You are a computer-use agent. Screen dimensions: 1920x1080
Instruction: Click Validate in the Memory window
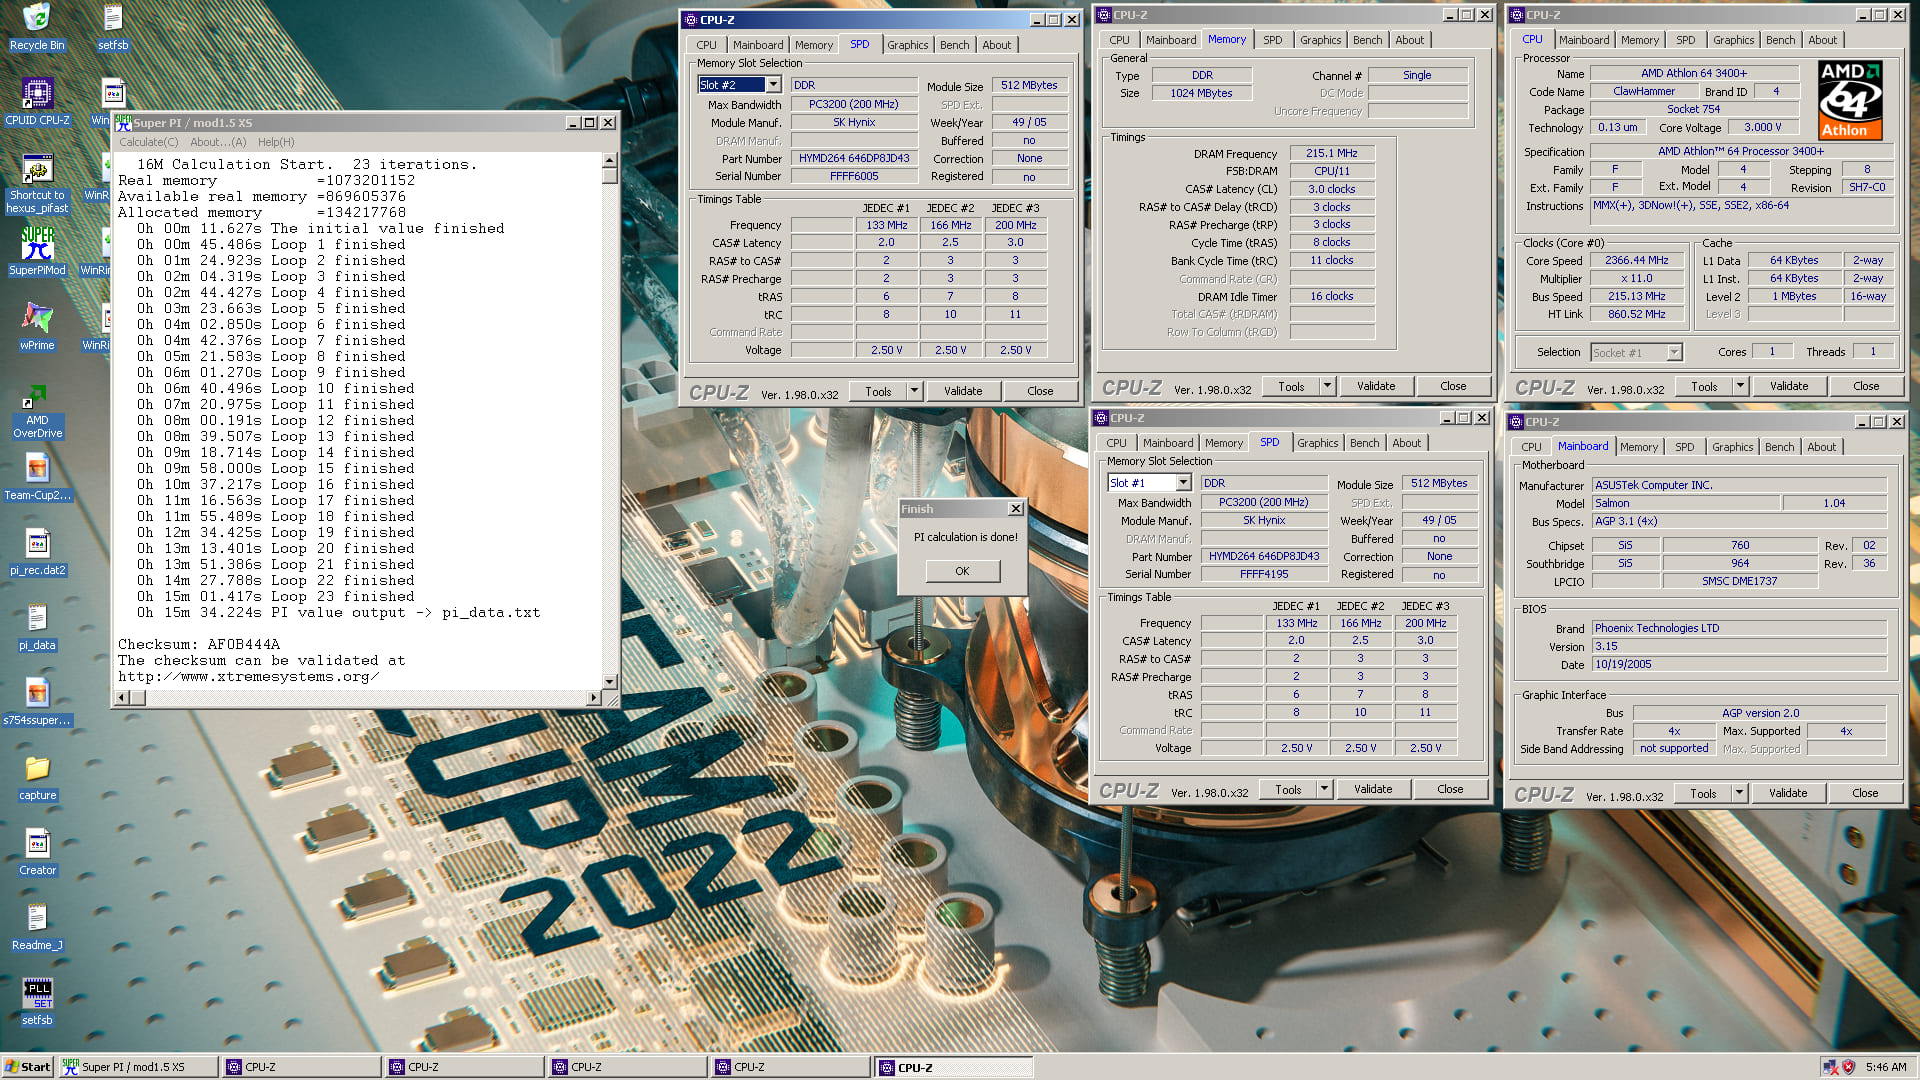[1376, 386]
